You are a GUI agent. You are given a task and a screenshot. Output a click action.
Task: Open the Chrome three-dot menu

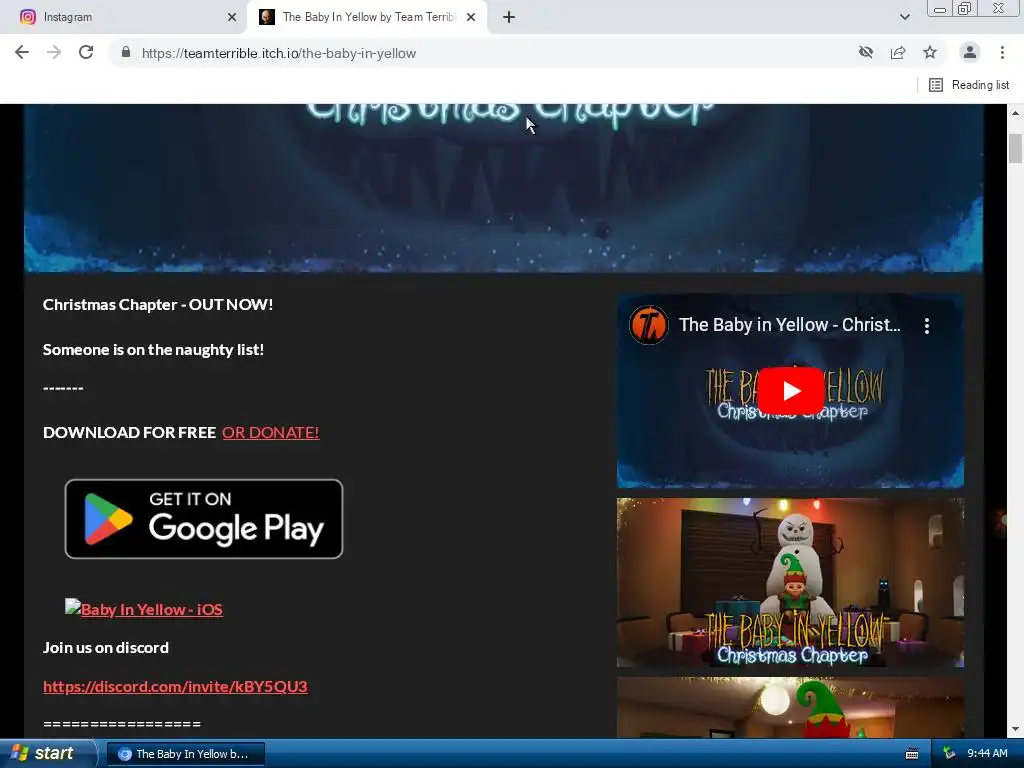[x=1002, y=52]
